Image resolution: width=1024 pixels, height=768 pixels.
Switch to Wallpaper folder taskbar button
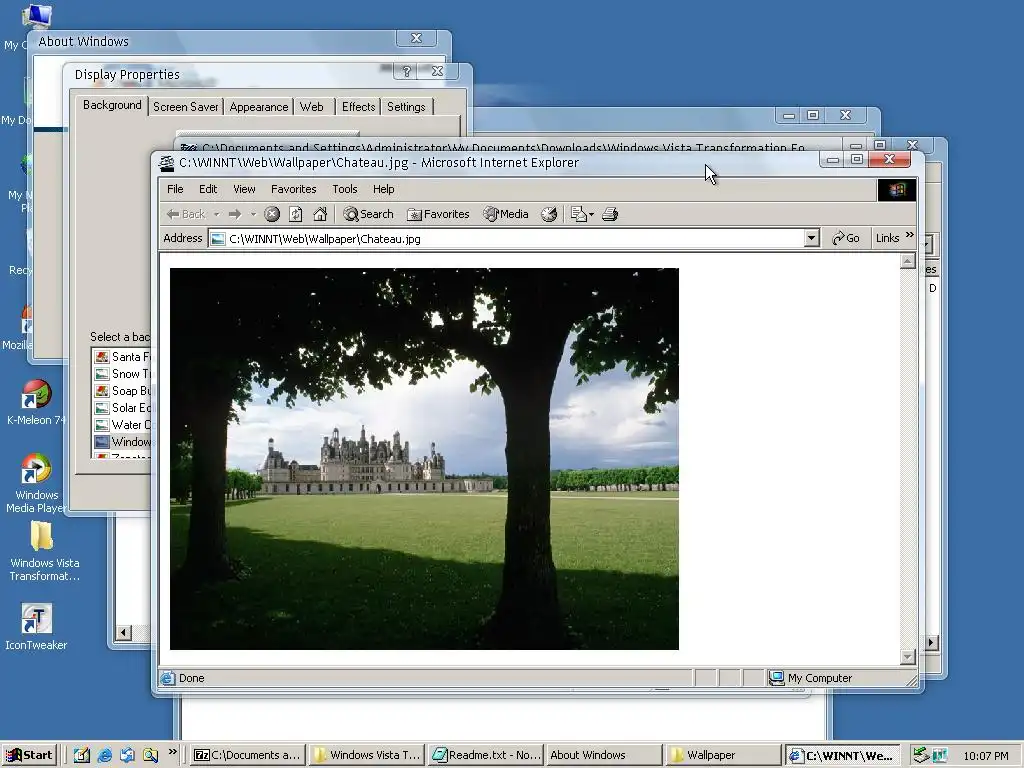click(723, 755)
